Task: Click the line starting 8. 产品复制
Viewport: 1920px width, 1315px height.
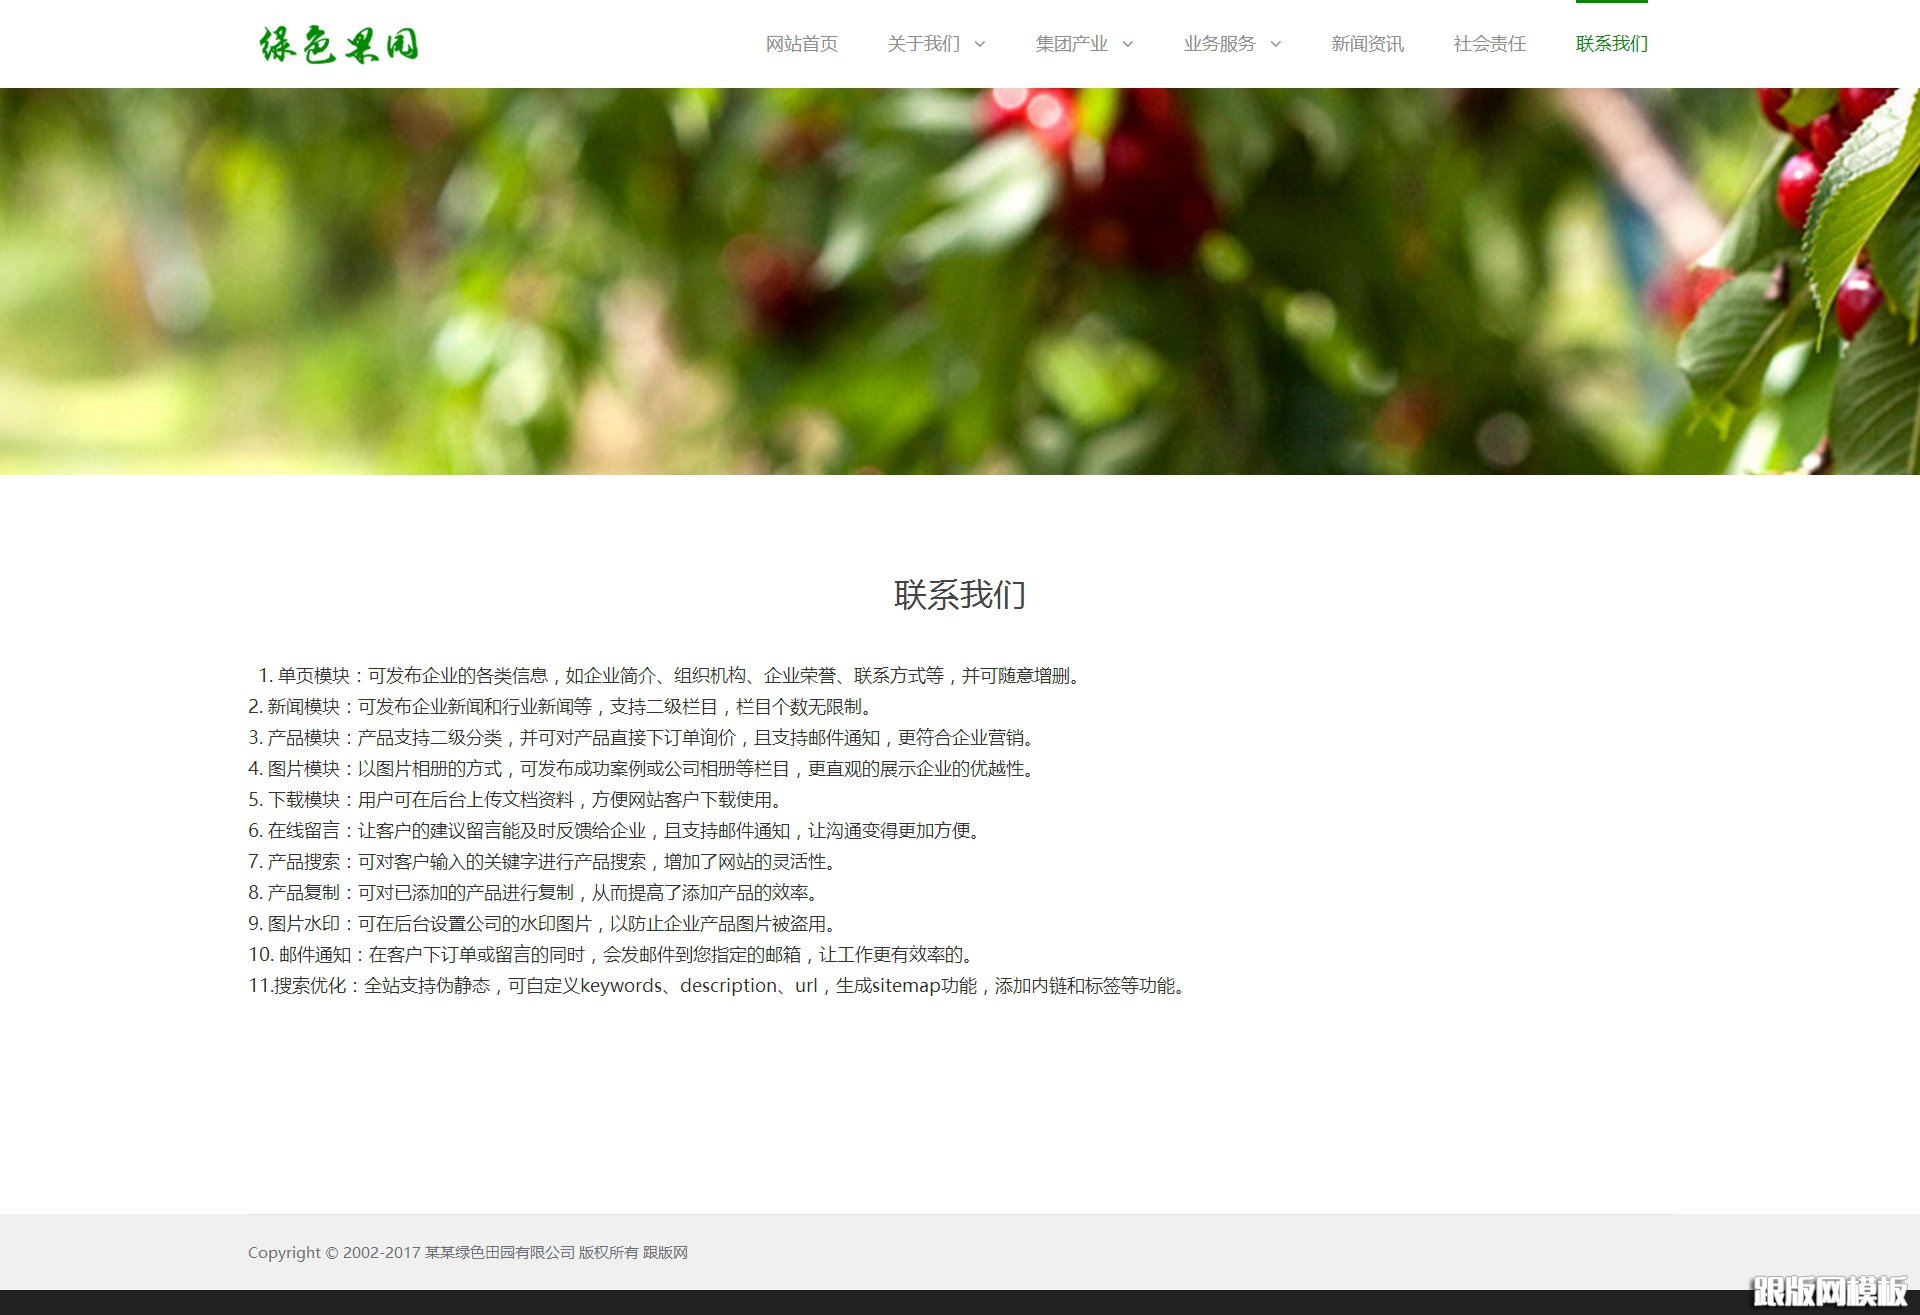Action: [x=535, y=893]
